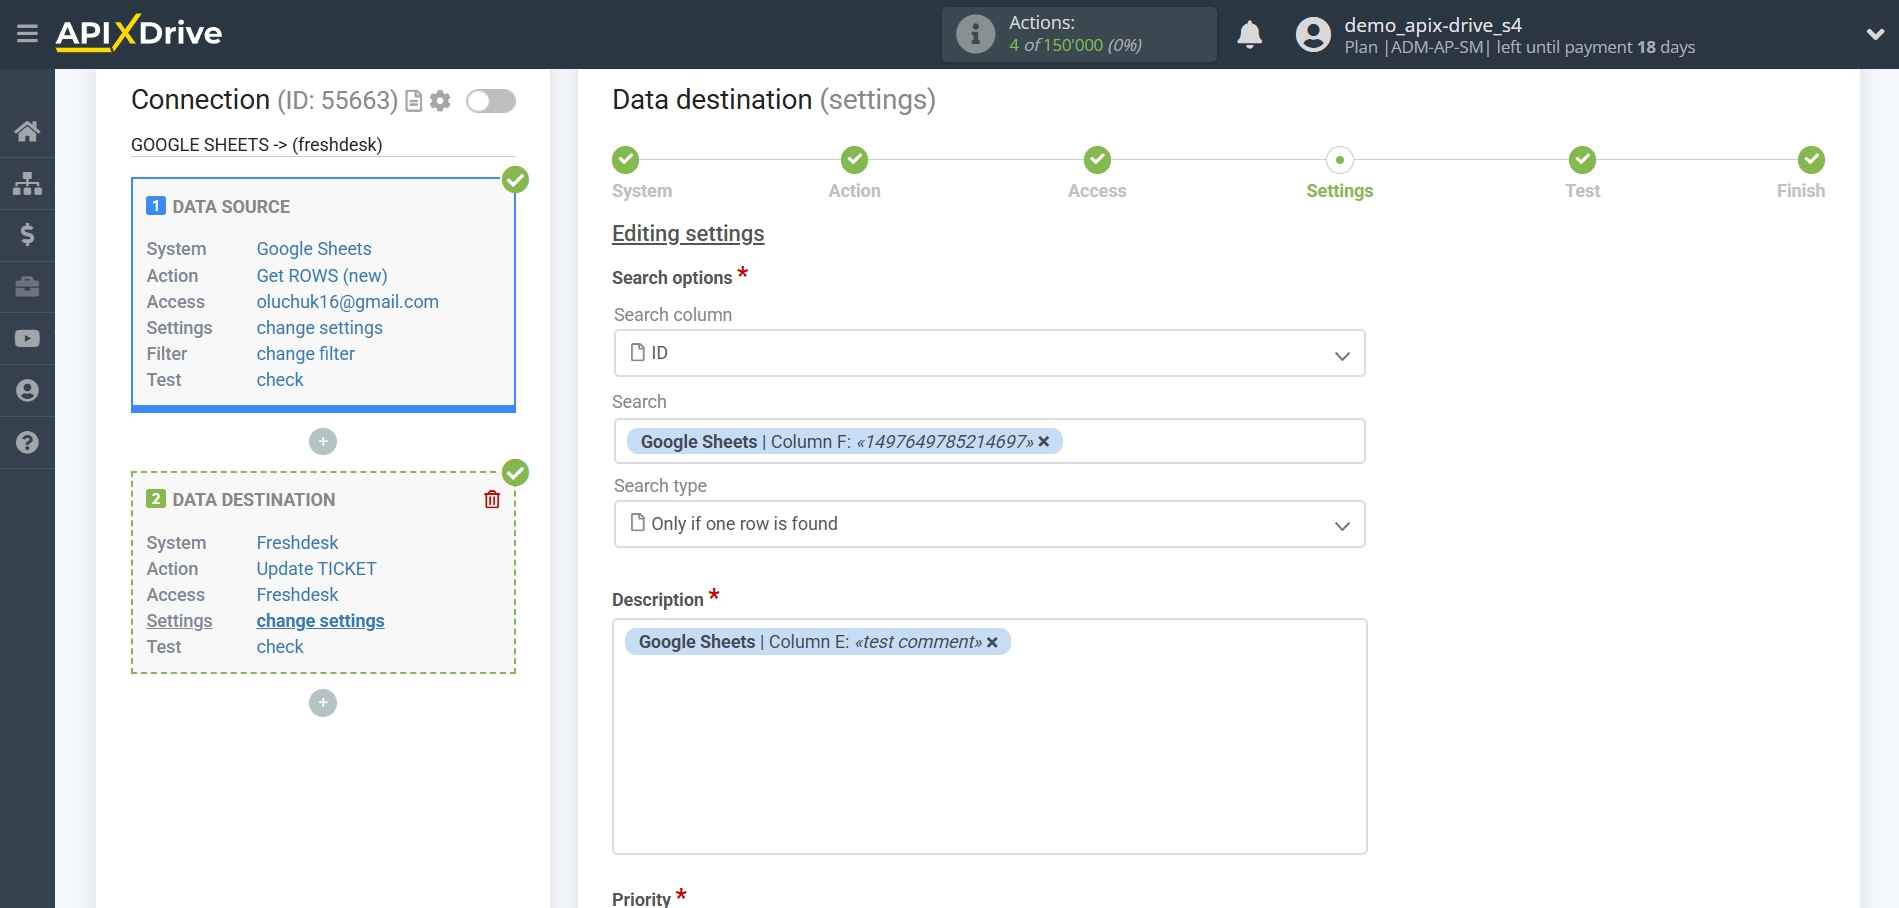Open the Update TICKET action link
Viewport: 1899px width, 908px height.
tap(316, 569)
